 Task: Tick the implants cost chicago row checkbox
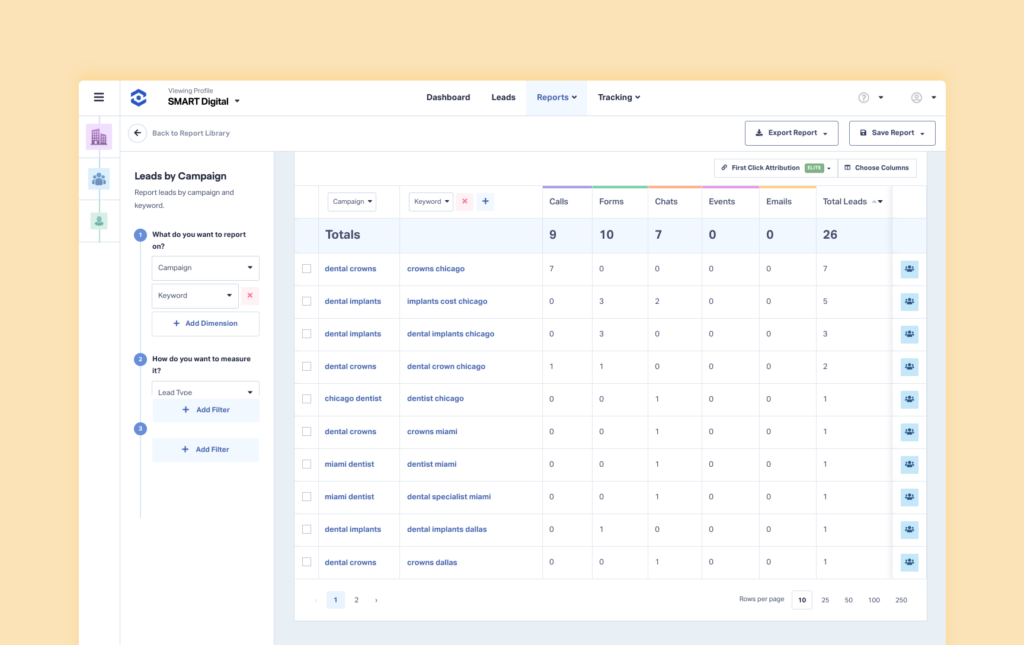pyautogui.click(x=306, y=301)
